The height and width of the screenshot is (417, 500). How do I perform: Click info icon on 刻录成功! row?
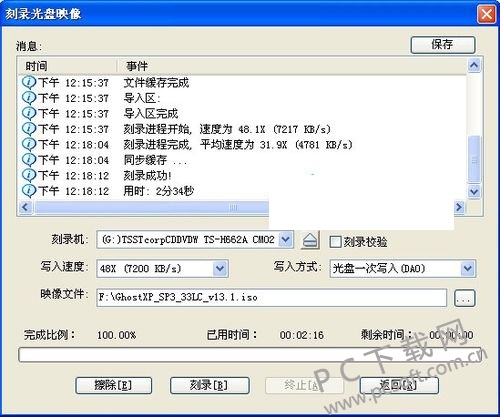point(29,175)
